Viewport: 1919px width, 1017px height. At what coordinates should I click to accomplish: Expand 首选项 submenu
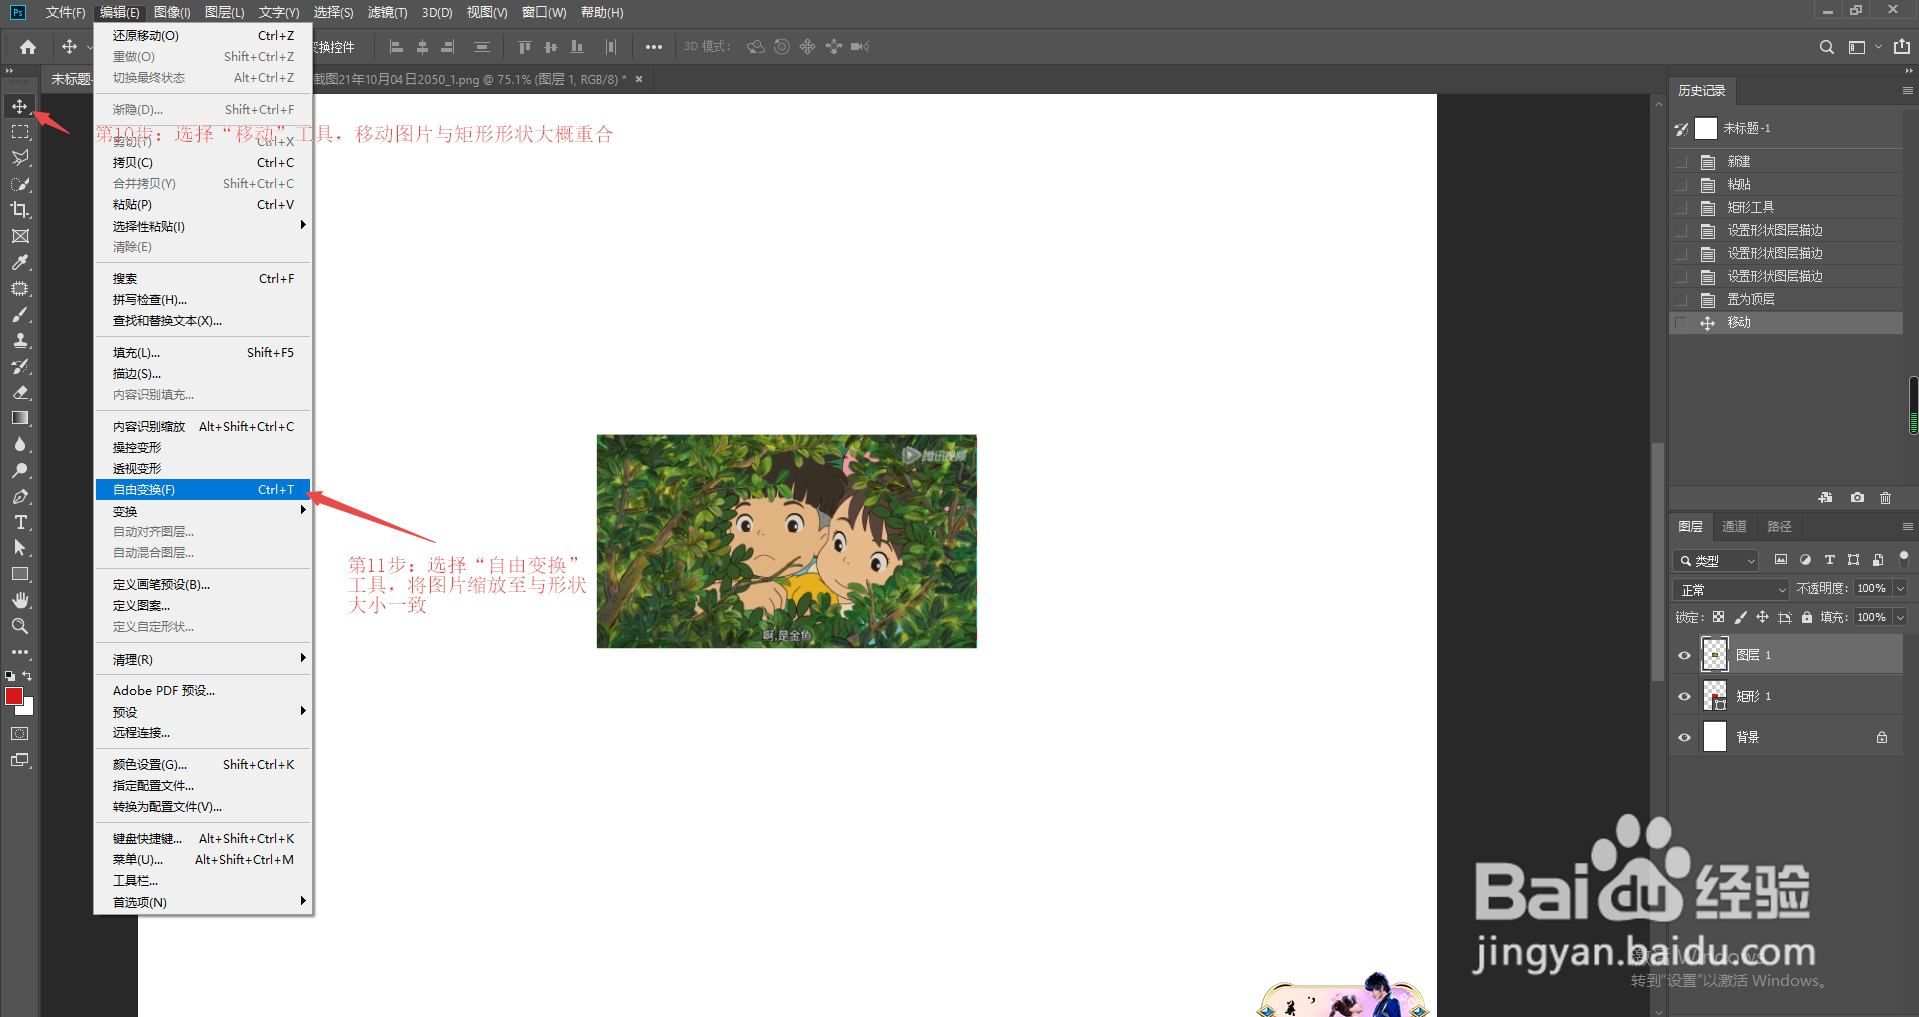pyautogui.click(x=204, y=902)
